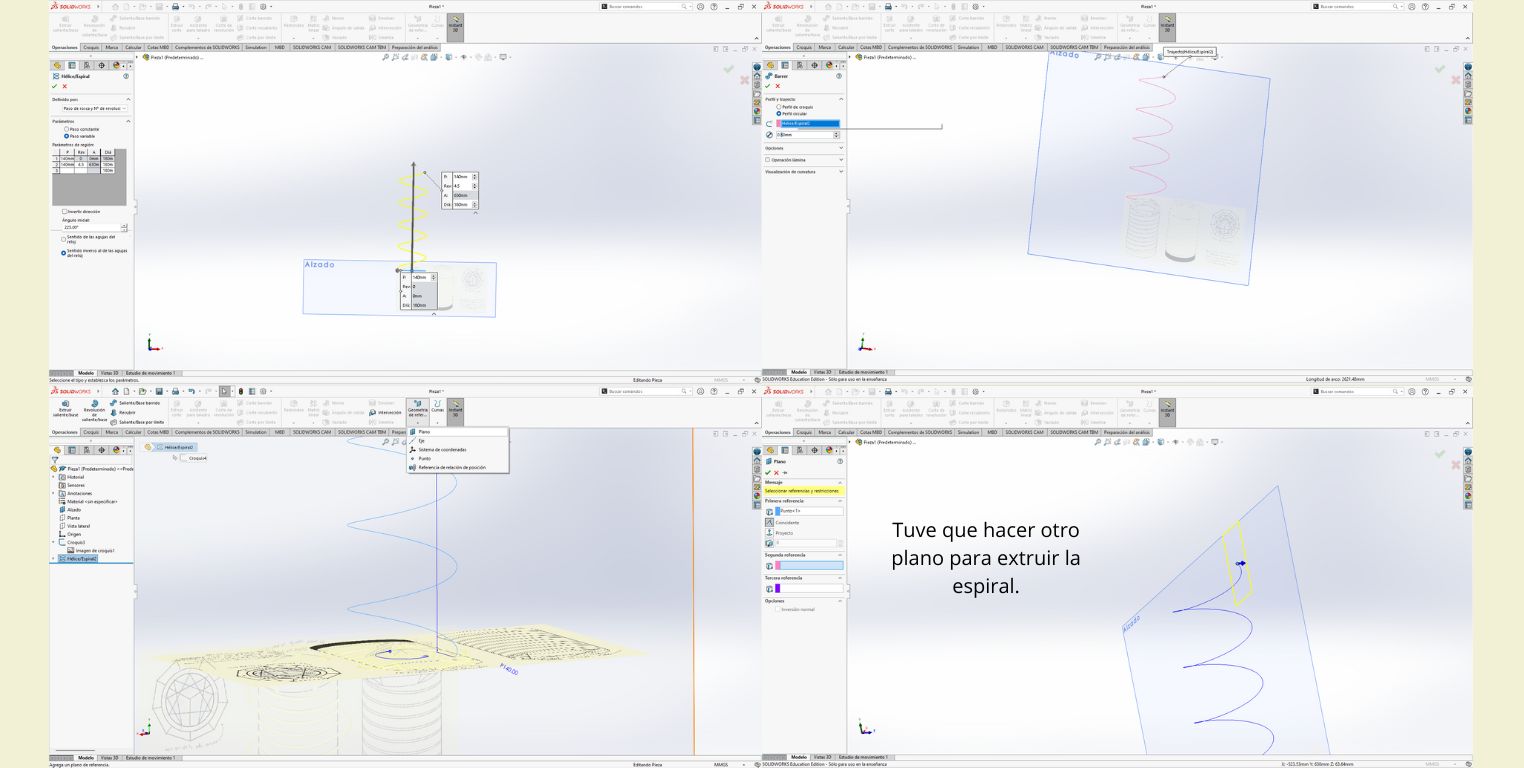The height and width of the screenshot is (768, 1524).
Task: Accept the Hélice/Espiral feature with green checkmark
Action: (x=54, y=86)
